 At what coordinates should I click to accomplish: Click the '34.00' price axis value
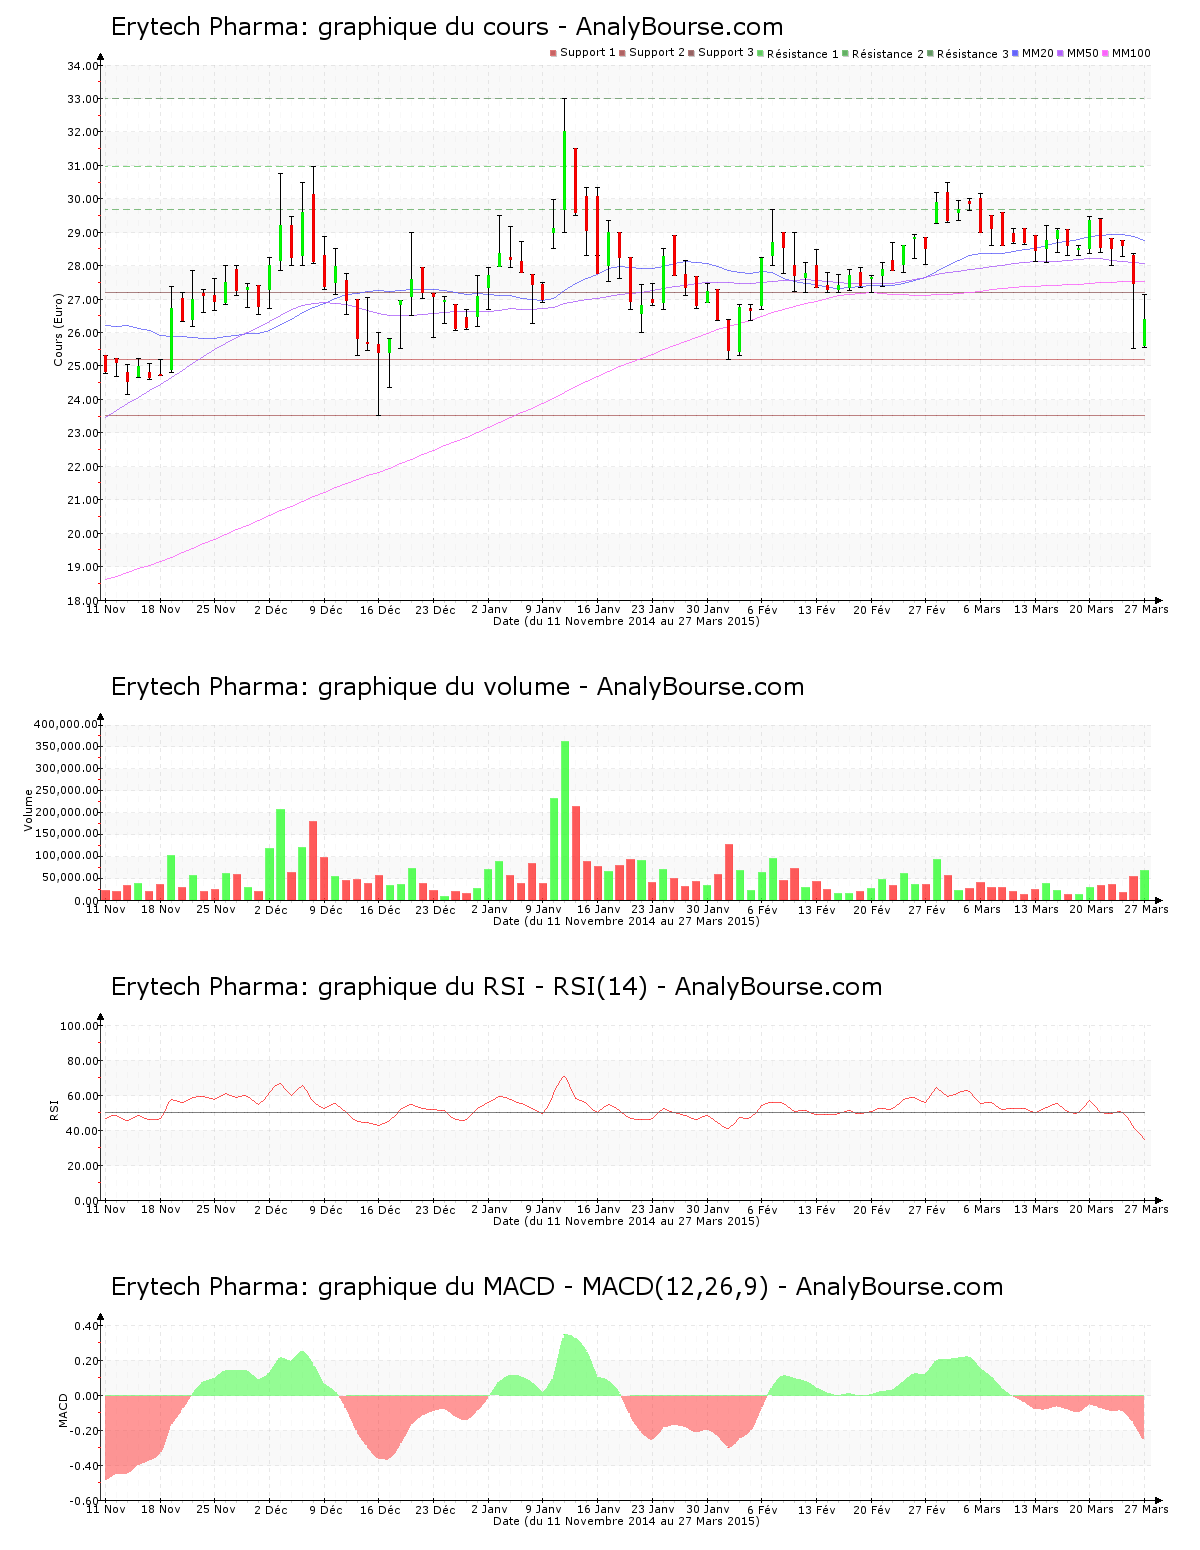click(x=83, y=66)
